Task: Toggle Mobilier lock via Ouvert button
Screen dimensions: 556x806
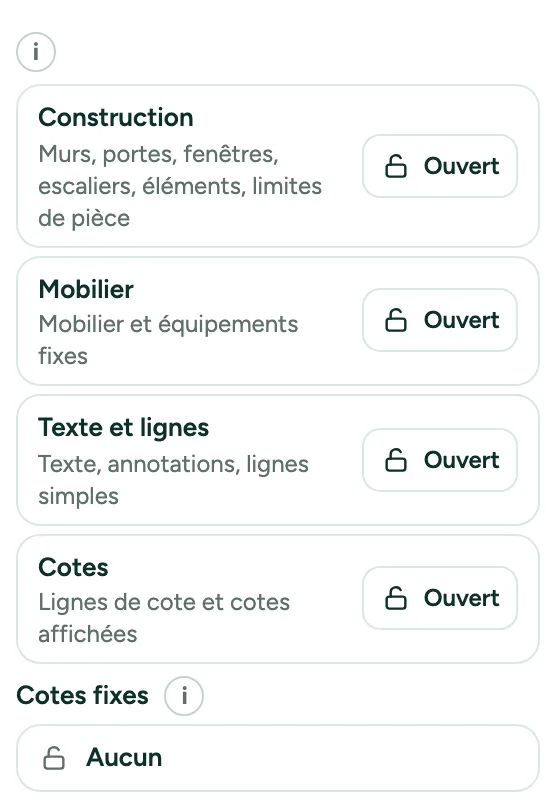Action: point(440,320)
